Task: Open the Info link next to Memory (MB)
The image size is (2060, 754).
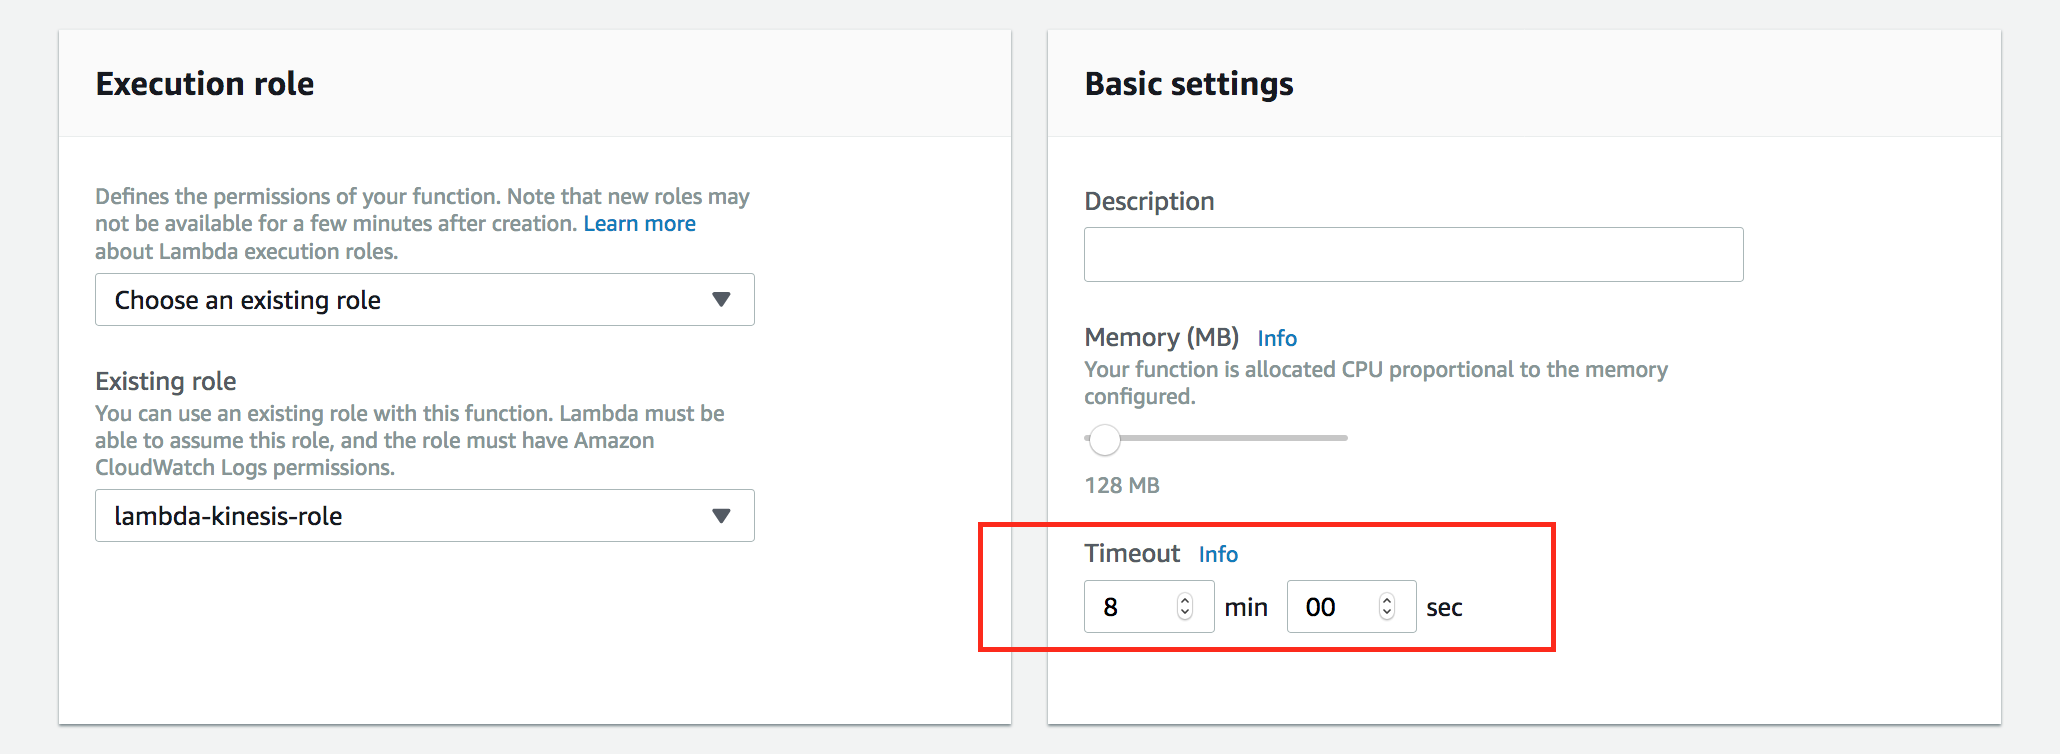Action: pyautogui.click(x=1277, y=338)
